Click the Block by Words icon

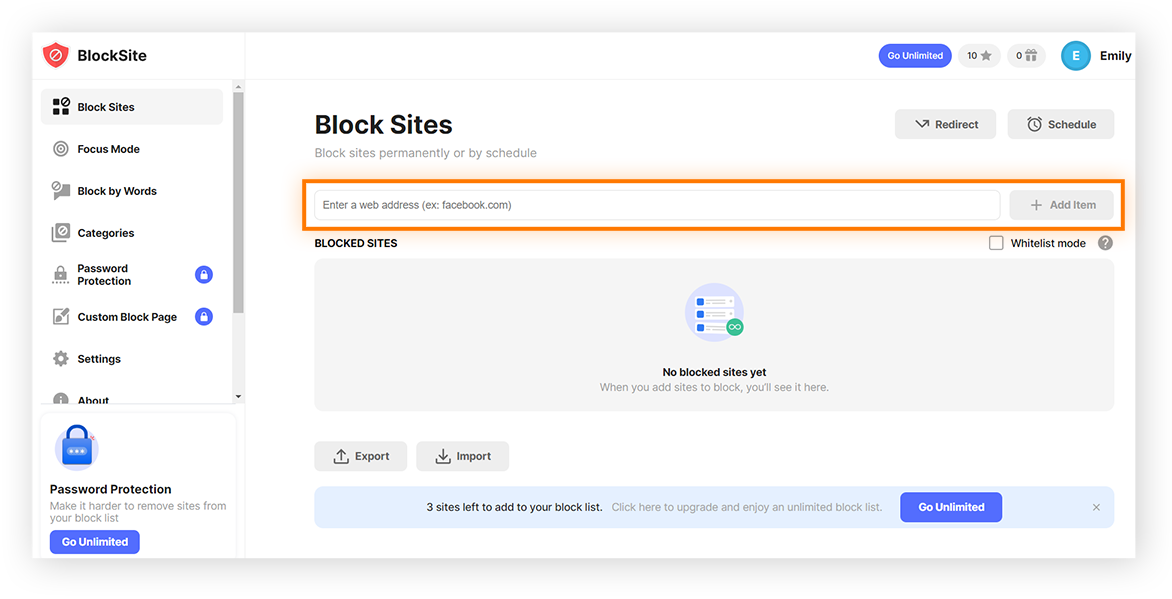pyautogui.click(x=62, y=190)
